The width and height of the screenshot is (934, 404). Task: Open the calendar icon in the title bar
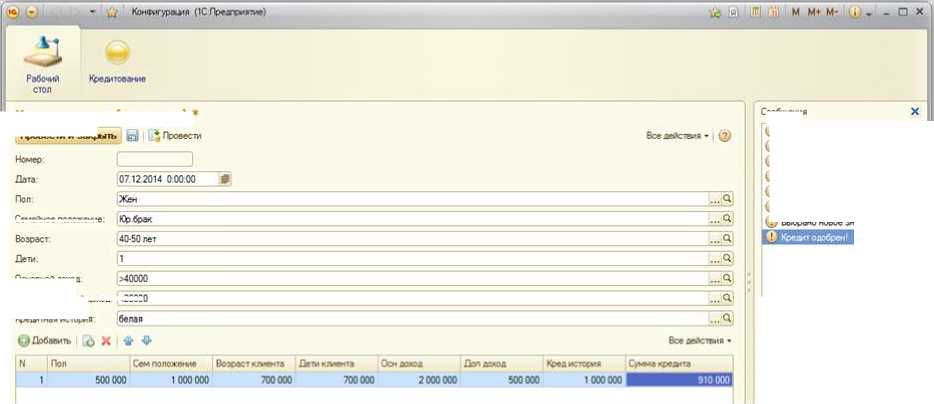[x=774, y=12]
